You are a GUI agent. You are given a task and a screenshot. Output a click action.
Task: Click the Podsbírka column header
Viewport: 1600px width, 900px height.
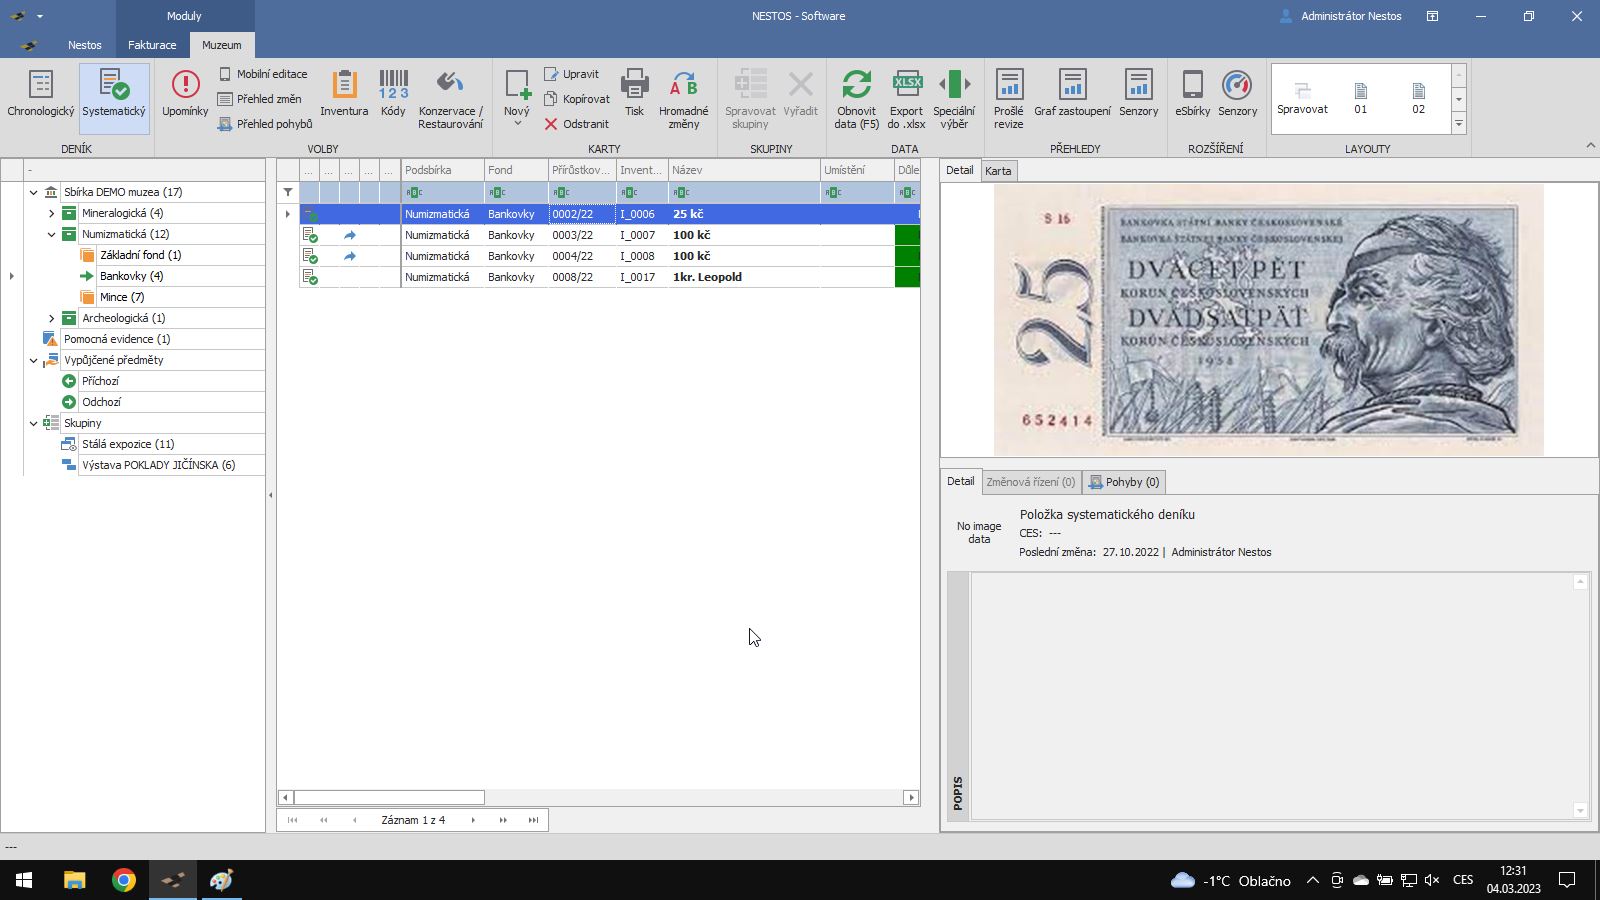[x=442, y=170]
